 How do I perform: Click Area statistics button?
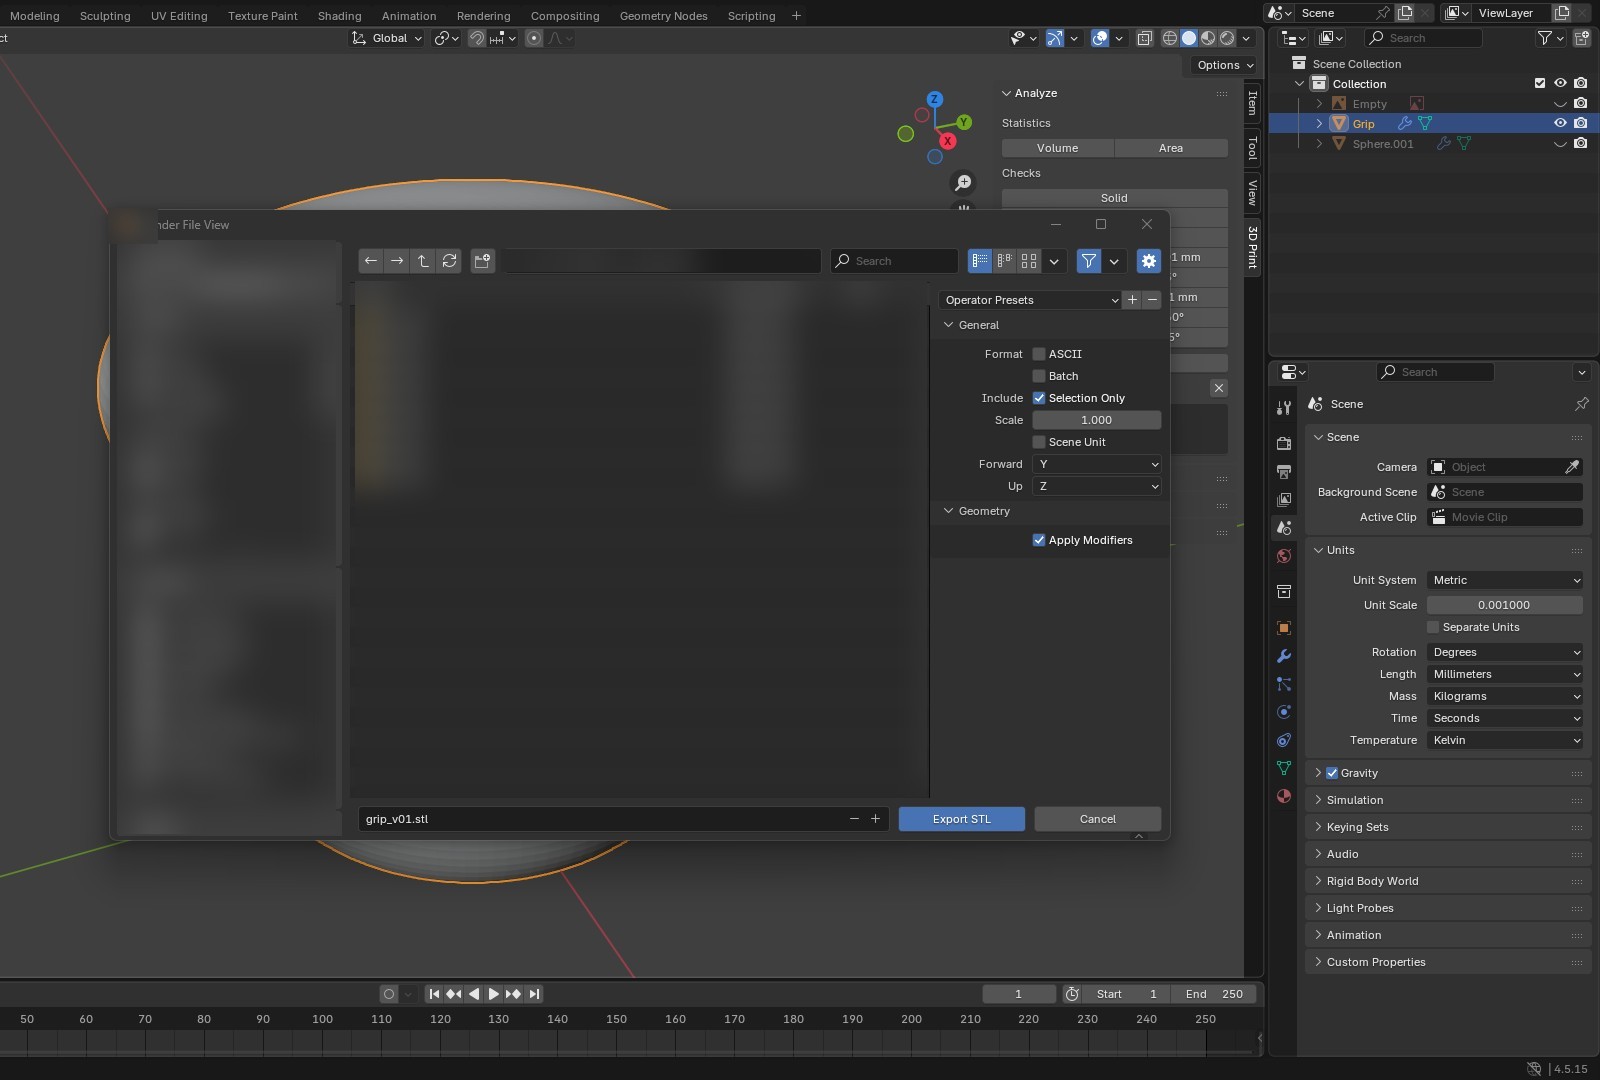click(x=1171, y=148)
